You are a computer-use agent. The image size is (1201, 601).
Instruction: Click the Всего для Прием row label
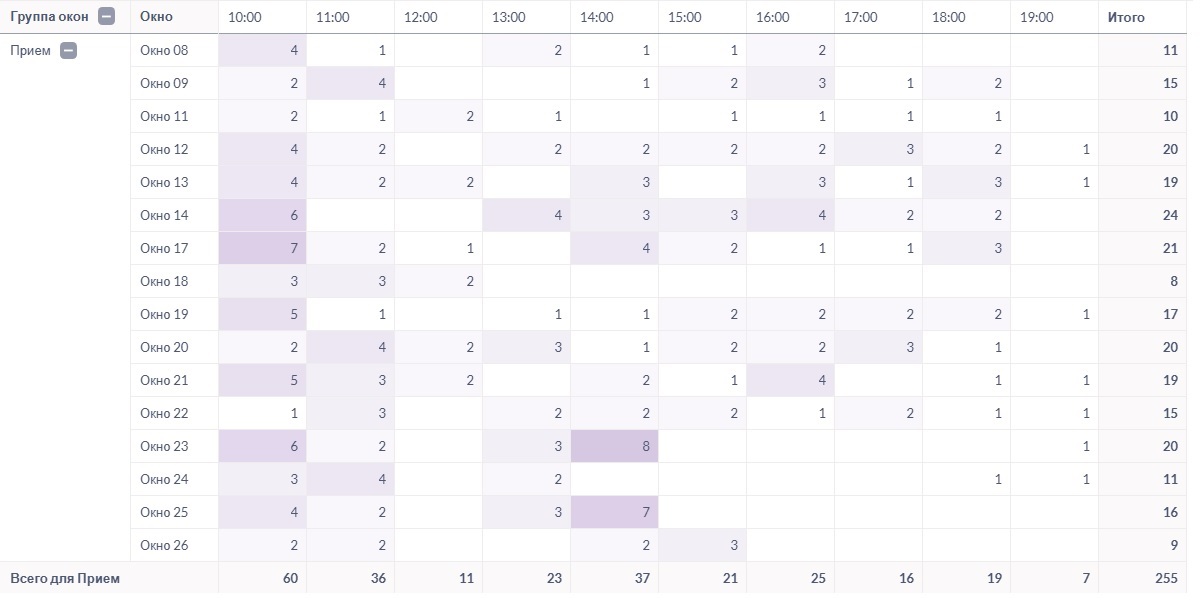coord(65,578)
